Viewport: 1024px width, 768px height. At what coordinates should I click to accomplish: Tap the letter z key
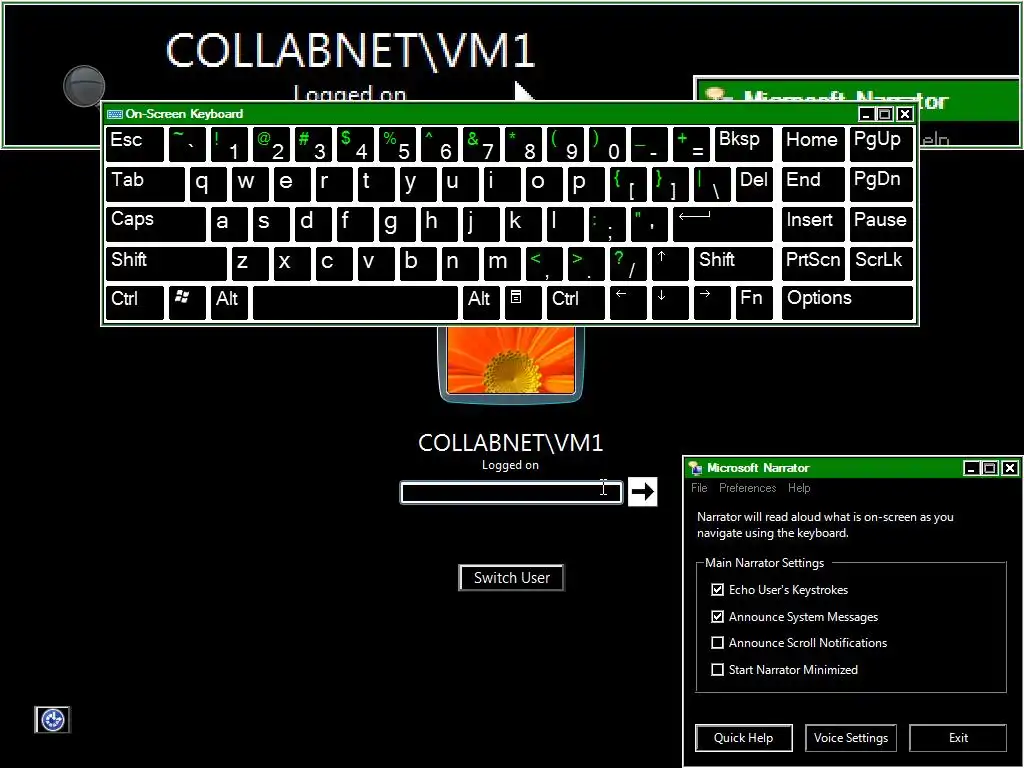point(249,263)
